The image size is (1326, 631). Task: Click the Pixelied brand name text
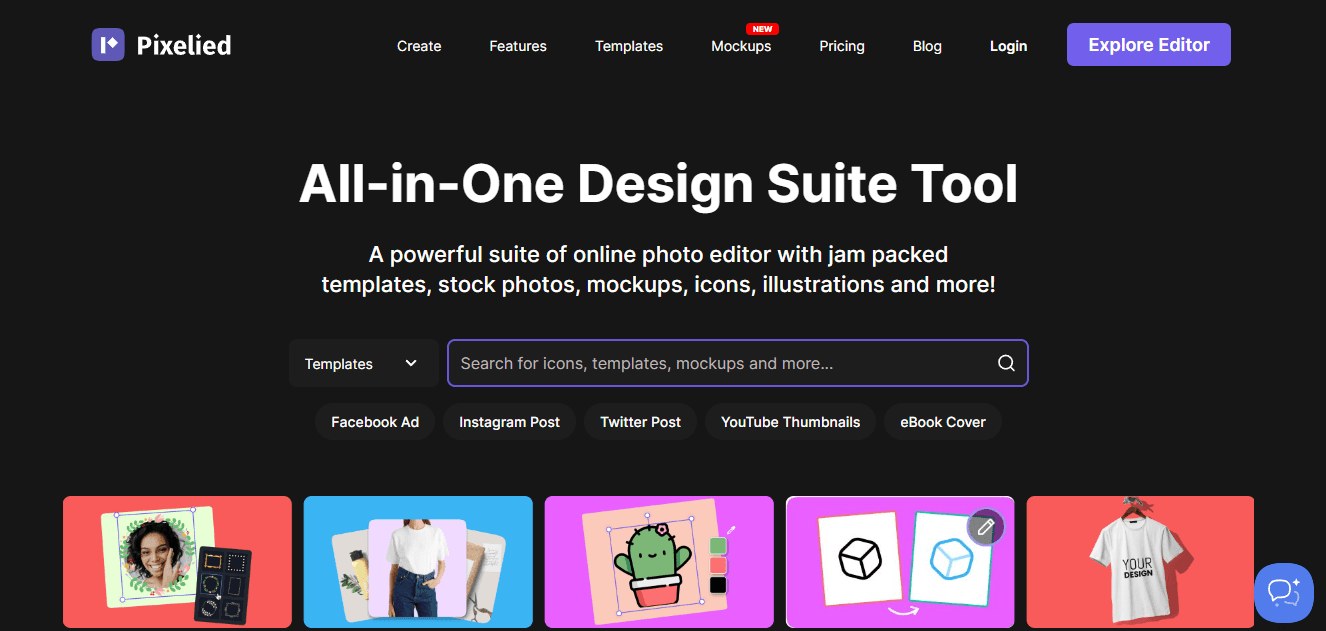(184, 45)
